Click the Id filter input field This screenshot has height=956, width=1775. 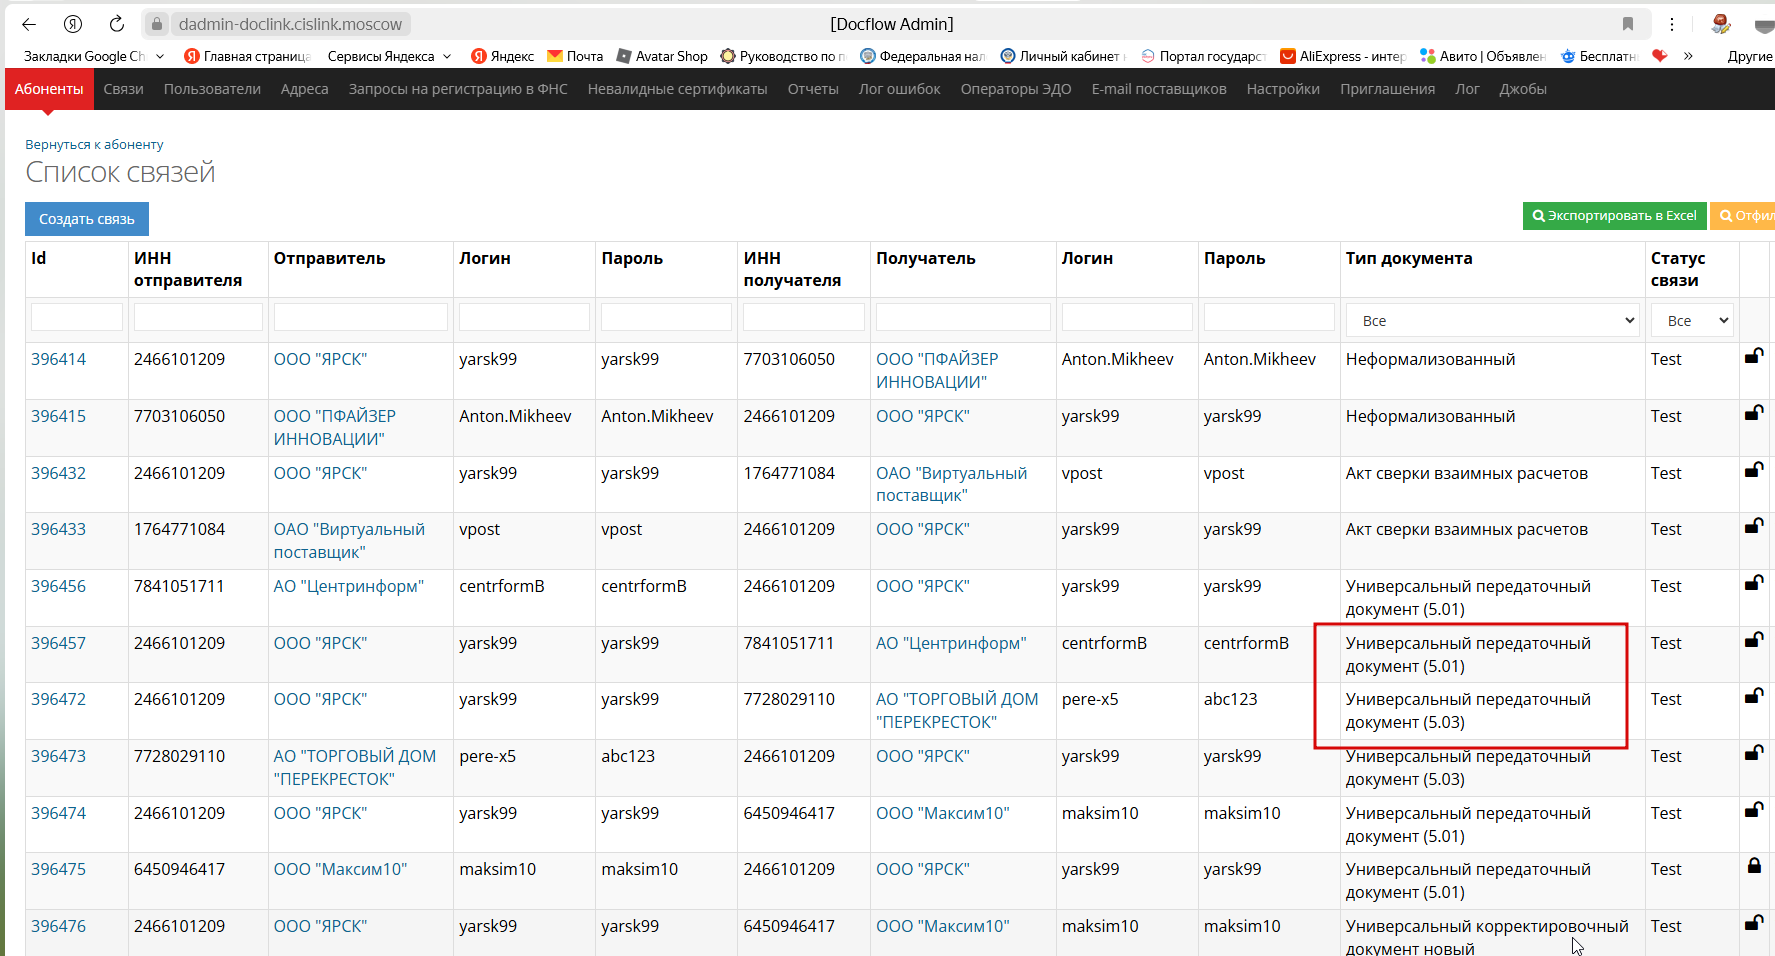(x=77, y=317)
